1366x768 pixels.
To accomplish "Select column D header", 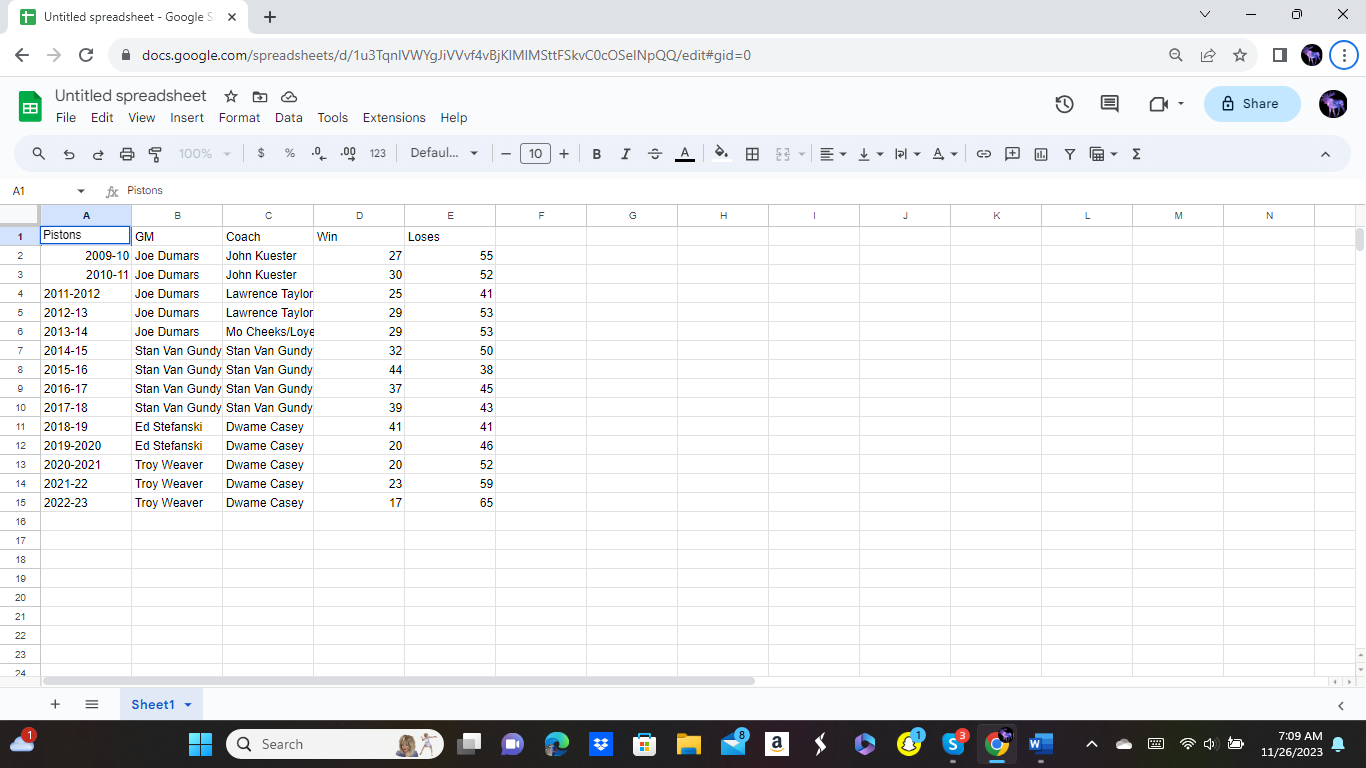I will pos(359,215).
